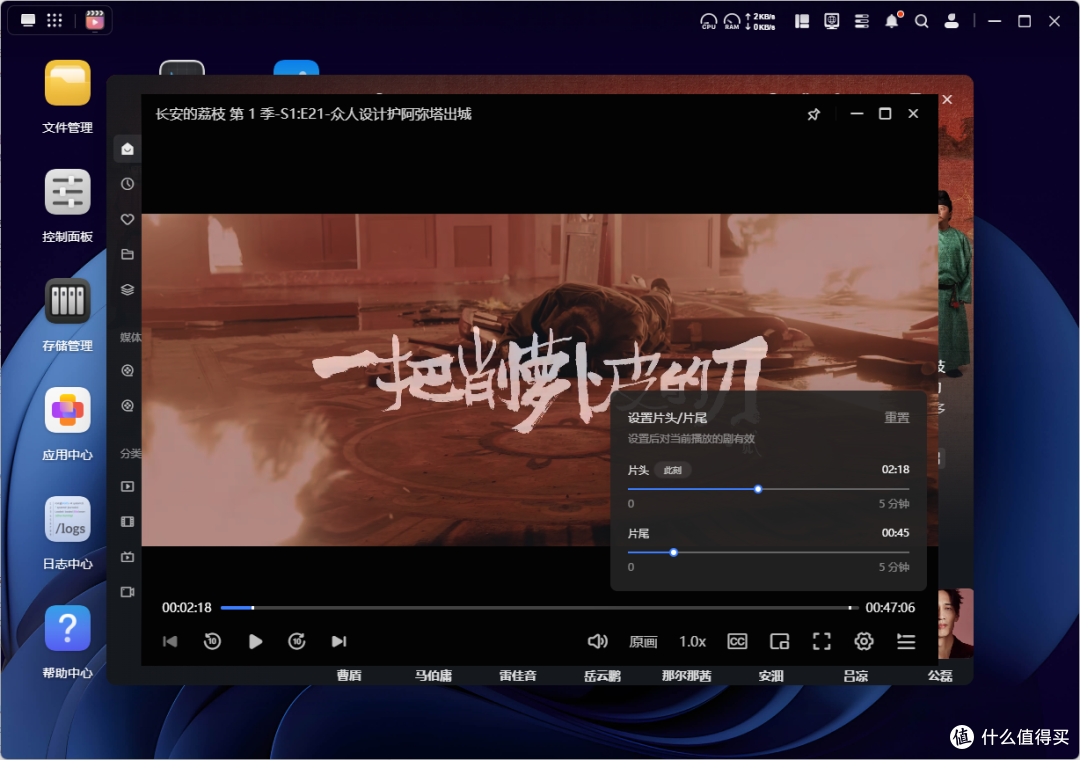
Task: Toggle CC subtitles menu
Action: 737,641
